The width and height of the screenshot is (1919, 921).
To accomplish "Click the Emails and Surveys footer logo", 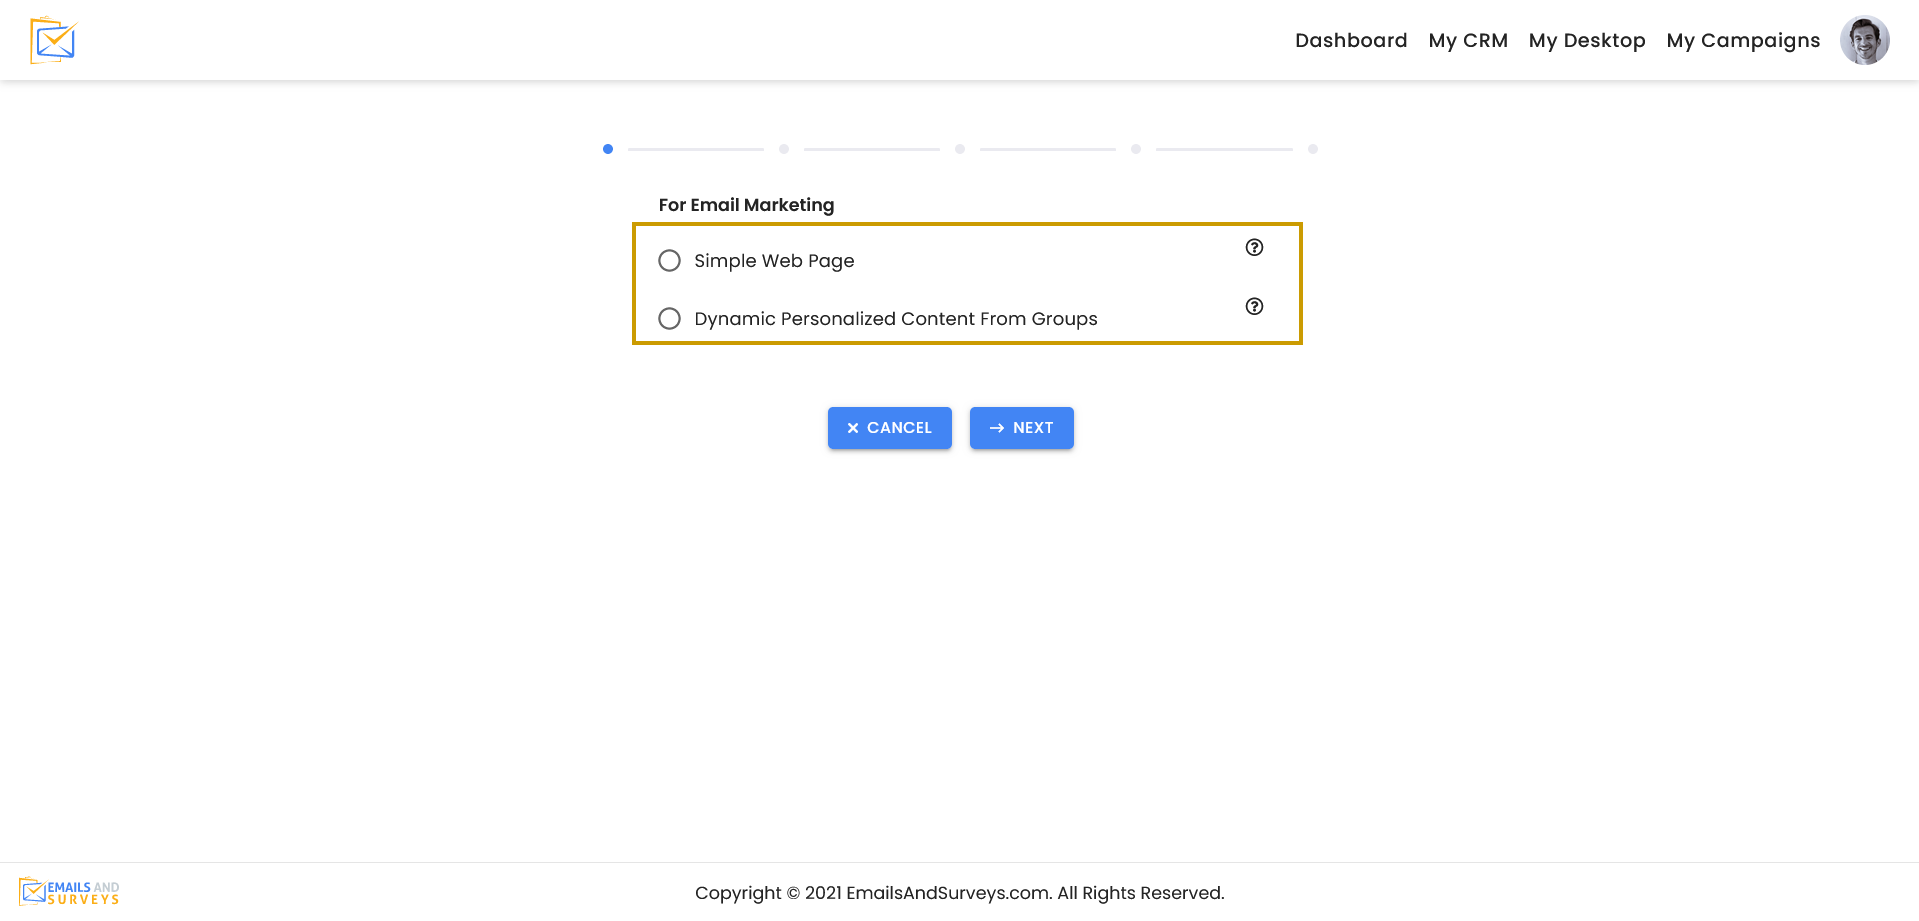I will pyautogui.click(x=69, y=892).
